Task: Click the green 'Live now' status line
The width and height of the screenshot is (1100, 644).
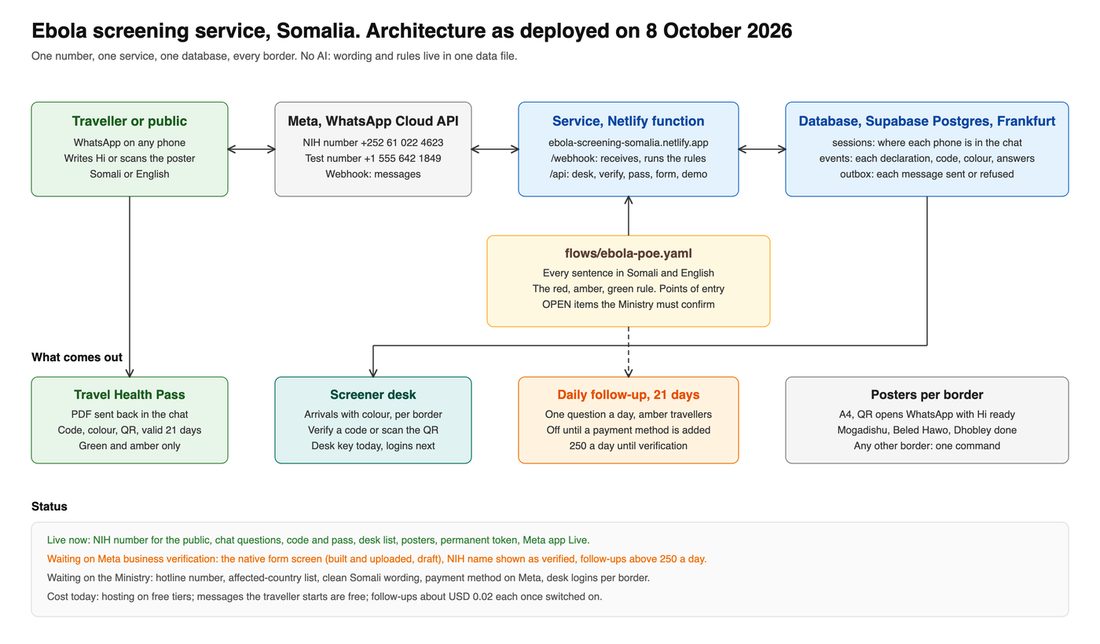Action: pos(318,540)
